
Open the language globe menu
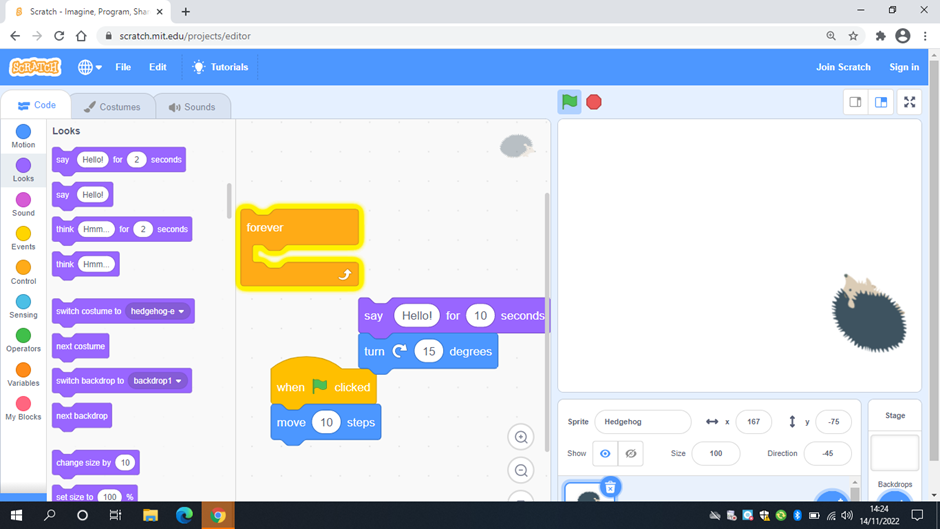tap(89, 67)
